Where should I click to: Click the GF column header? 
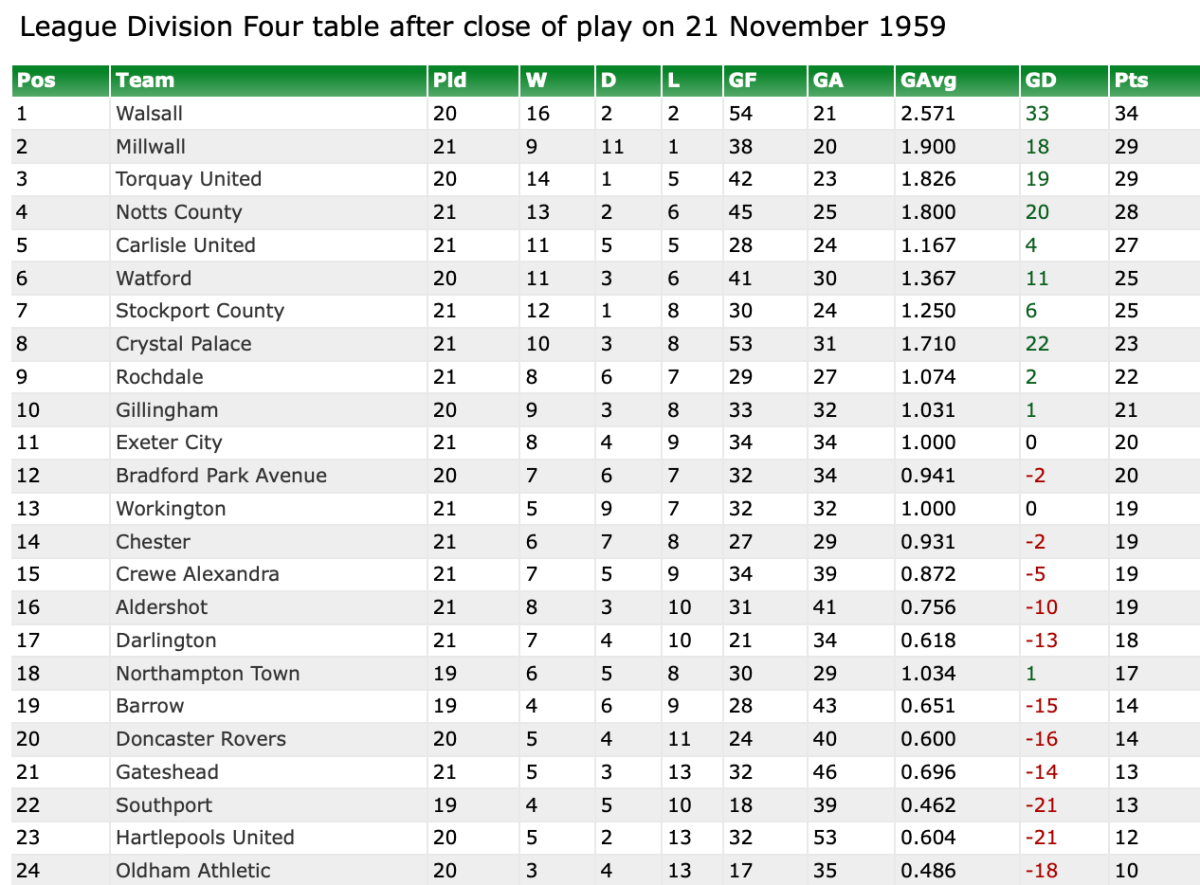(743, 81)
